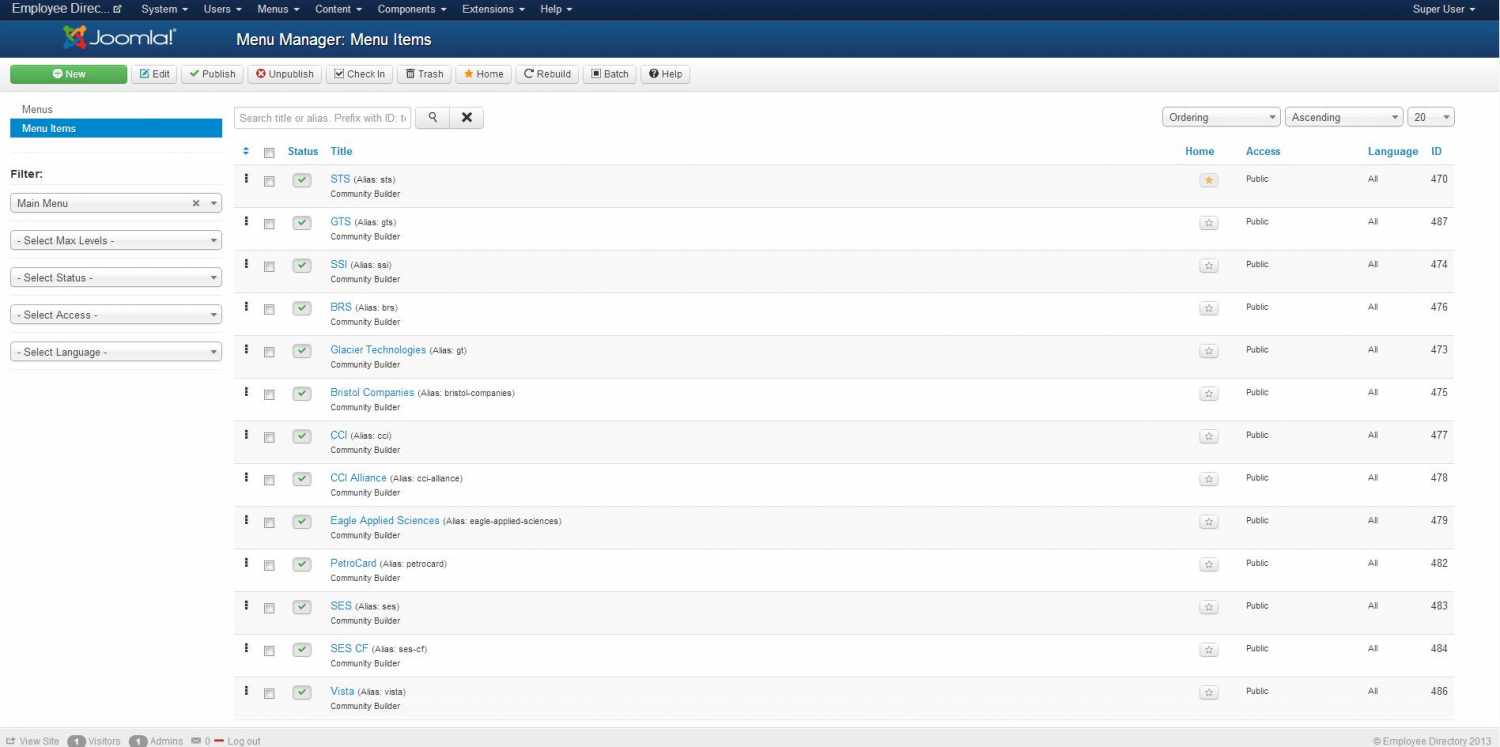
Task: Open the Ordering sort dropdown
Action: pos(1221,117)
